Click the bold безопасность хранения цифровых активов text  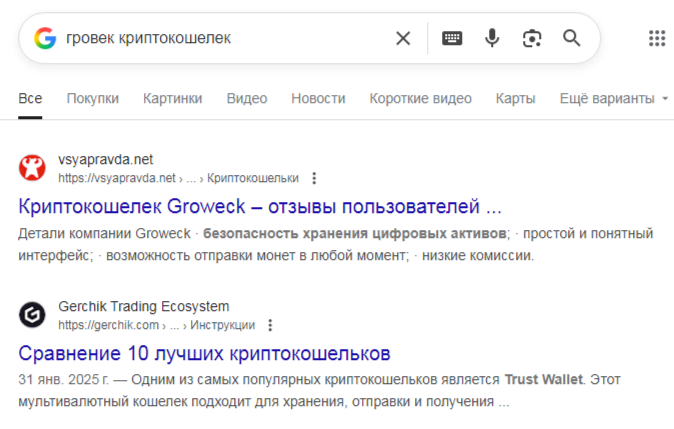[x=355, y=233]
